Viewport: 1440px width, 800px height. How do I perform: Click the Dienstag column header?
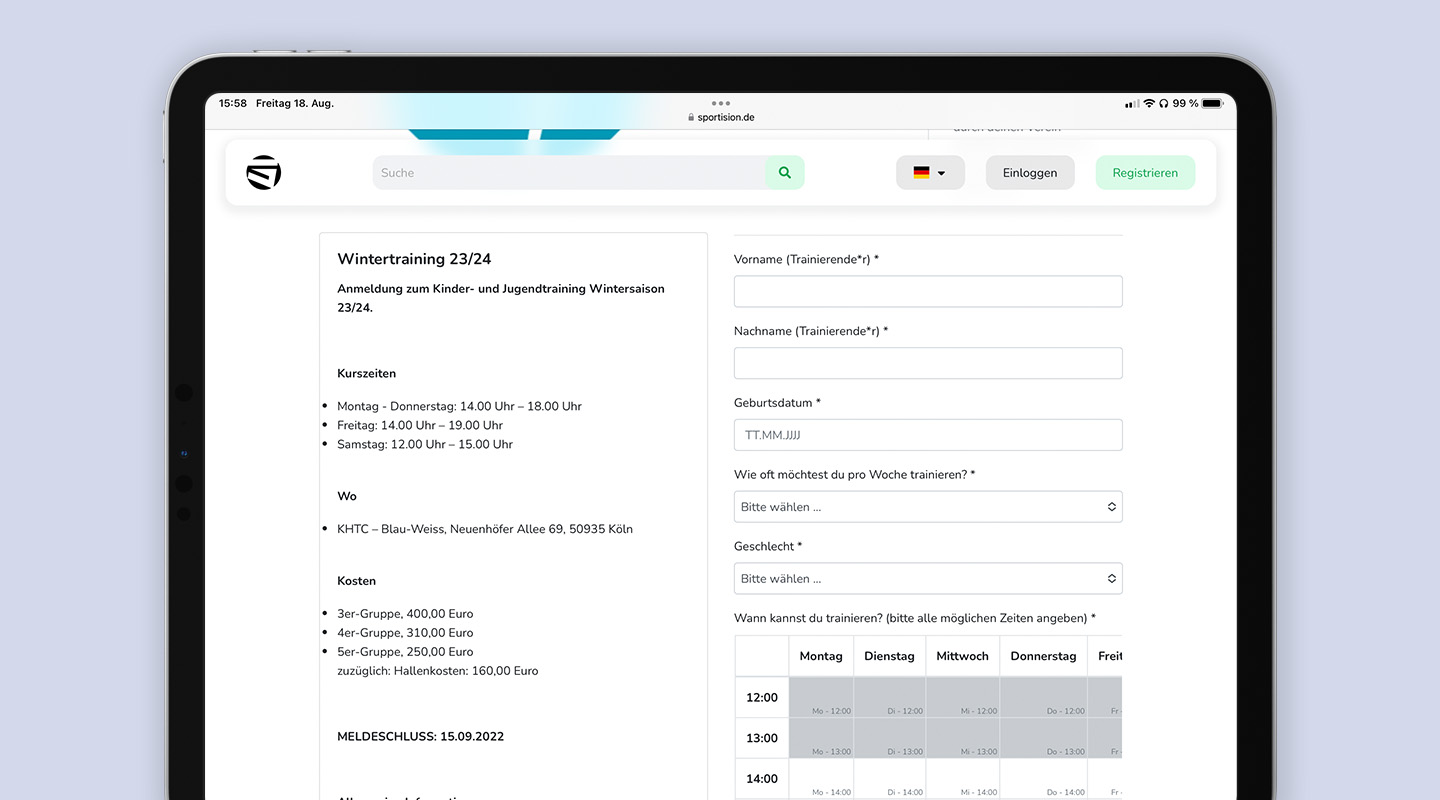click(889, 656)
